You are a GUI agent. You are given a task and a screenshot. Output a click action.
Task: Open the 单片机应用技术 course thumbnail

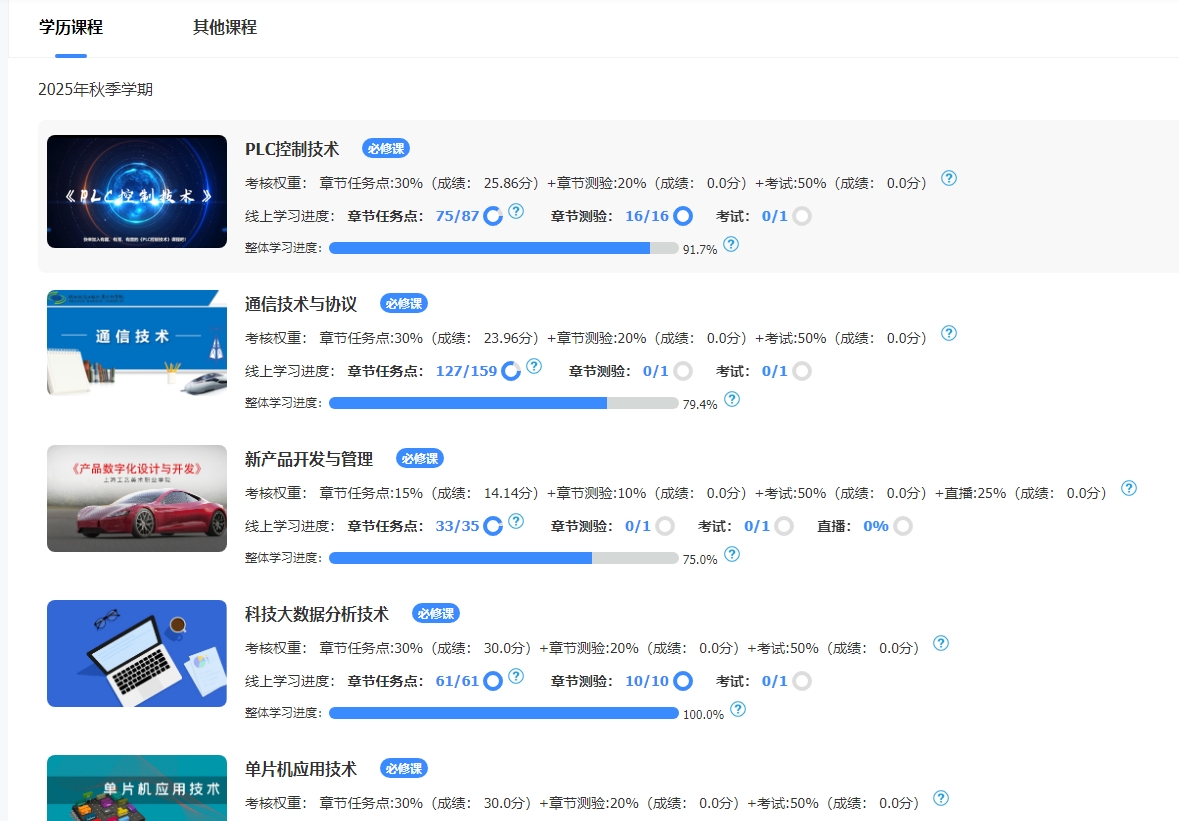(x=137, y=788)
